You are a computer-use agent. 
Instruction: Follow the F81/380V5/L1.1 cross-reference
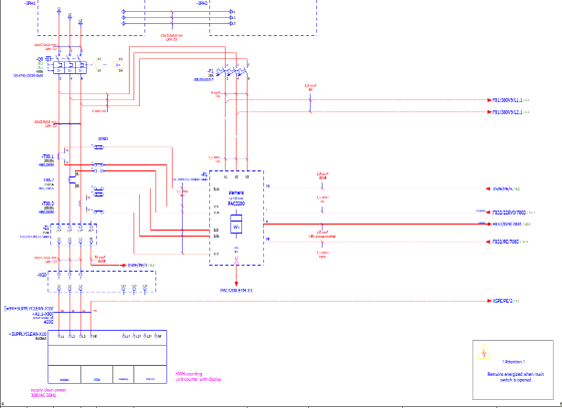[x=508, y=100]
